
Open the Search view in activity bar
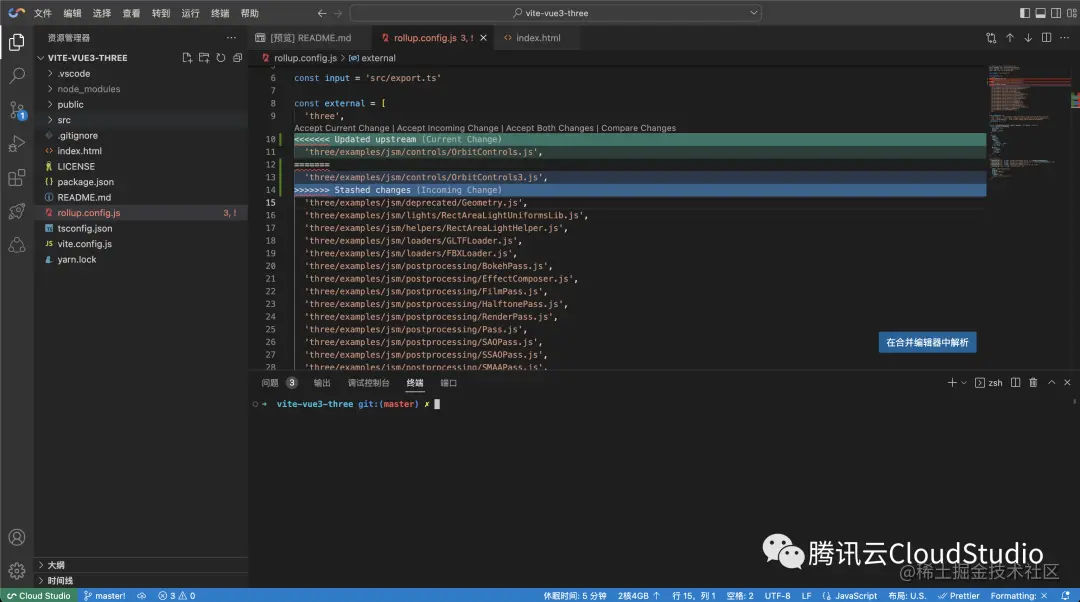click(x=17, y=76)
